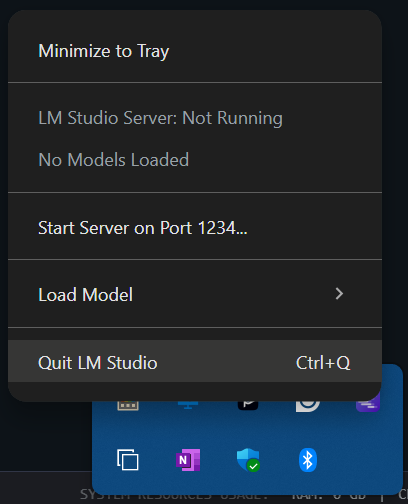Click the blue monitor tray icon
408x504 pixels.
point(188,405)
